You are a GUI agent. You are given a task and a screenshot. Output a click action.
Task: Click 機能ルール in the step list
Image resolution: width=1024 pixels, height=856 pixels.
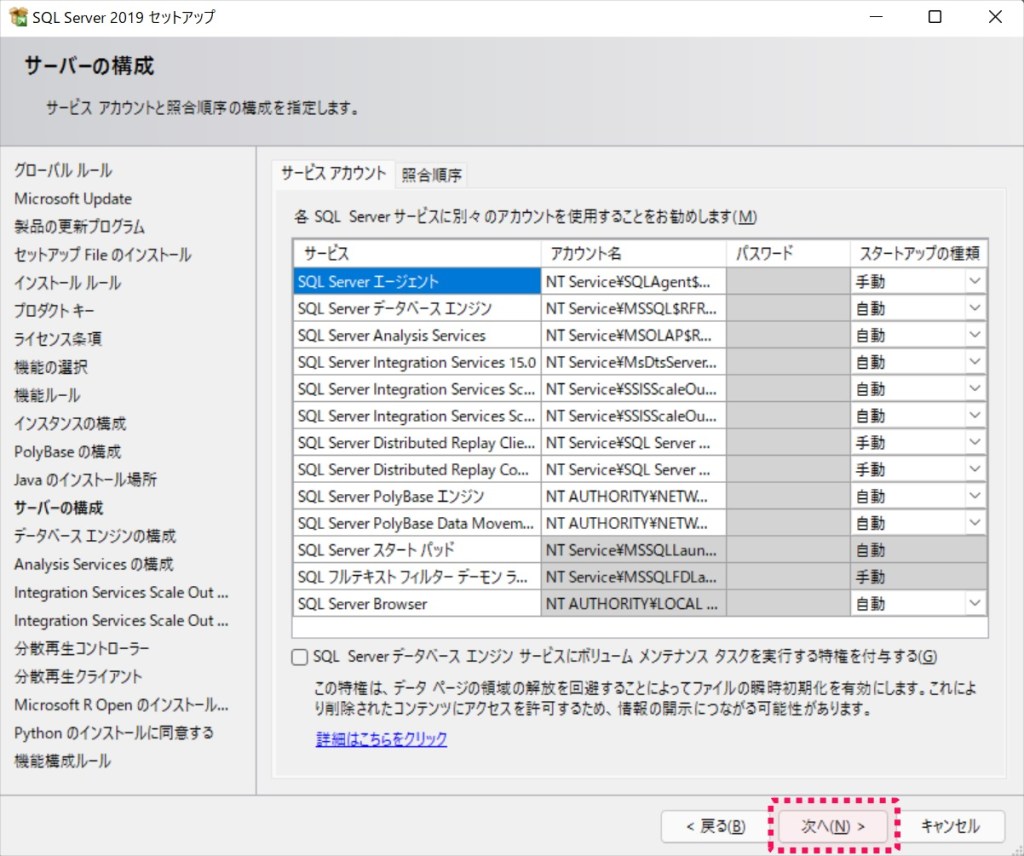tap(47, 395)
